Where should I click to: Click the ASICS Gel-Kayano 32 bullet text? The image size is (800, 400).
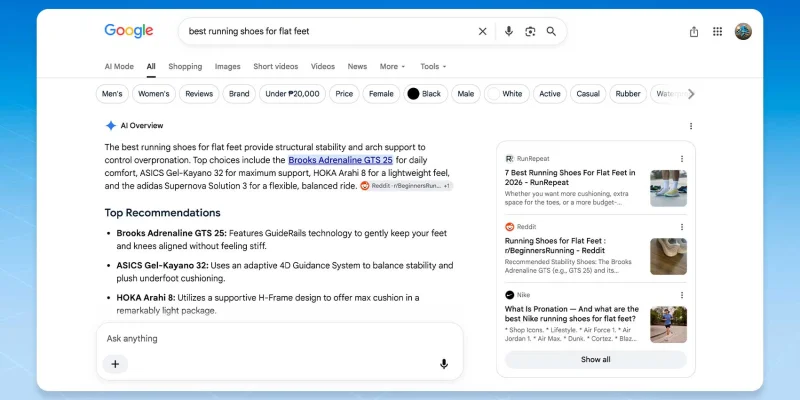coord(285,272)
